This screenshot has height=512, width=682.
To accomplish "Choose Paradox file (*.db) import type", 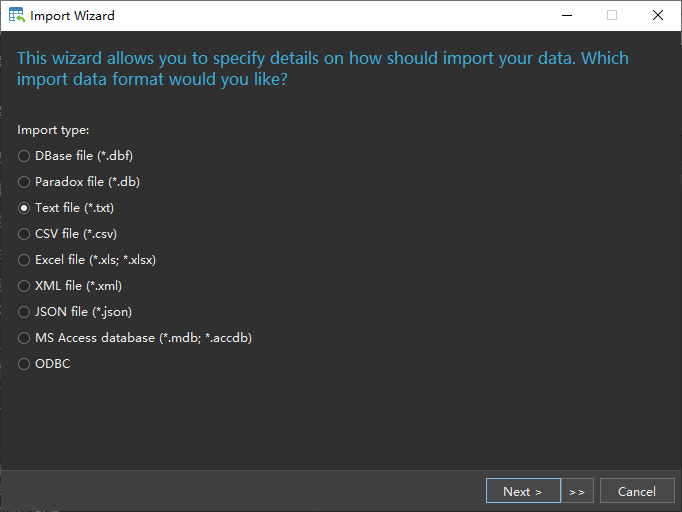I will pos(24,182).
